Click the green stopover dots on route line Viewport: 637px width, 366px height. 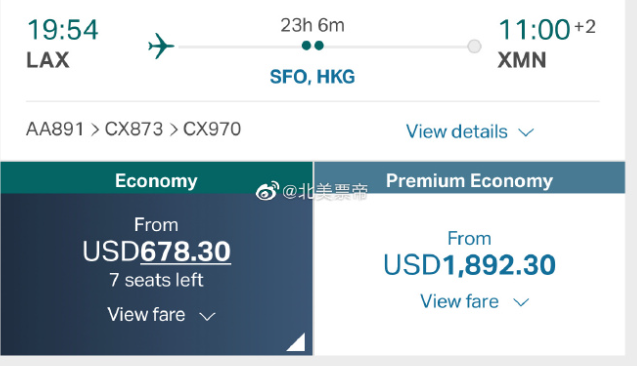(313, 45)
